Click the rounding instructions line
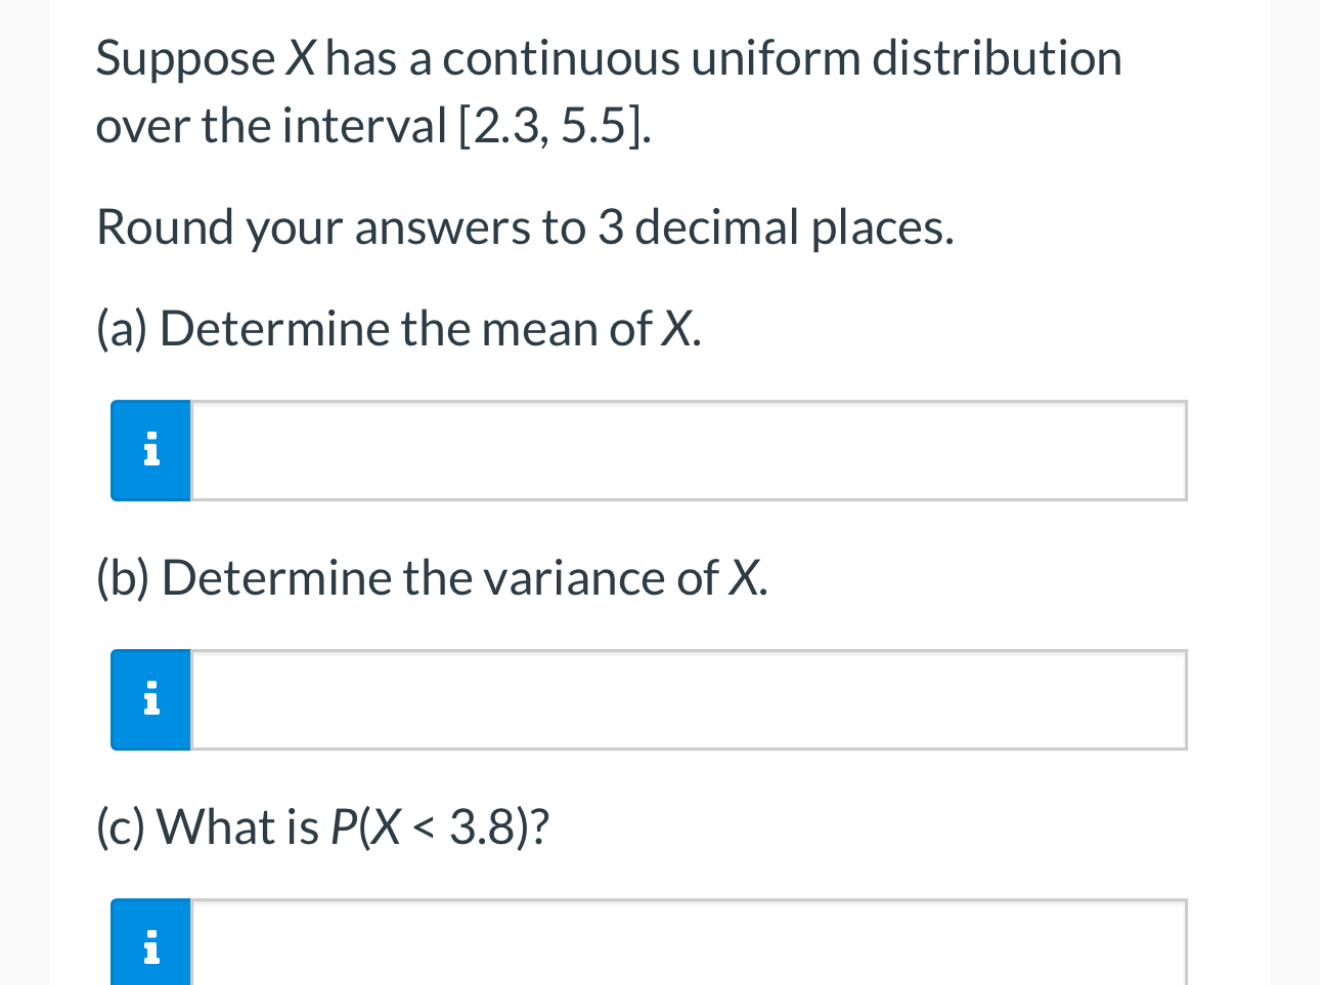The height and width of the screenshot is (985, 1320). click(525, 228)
